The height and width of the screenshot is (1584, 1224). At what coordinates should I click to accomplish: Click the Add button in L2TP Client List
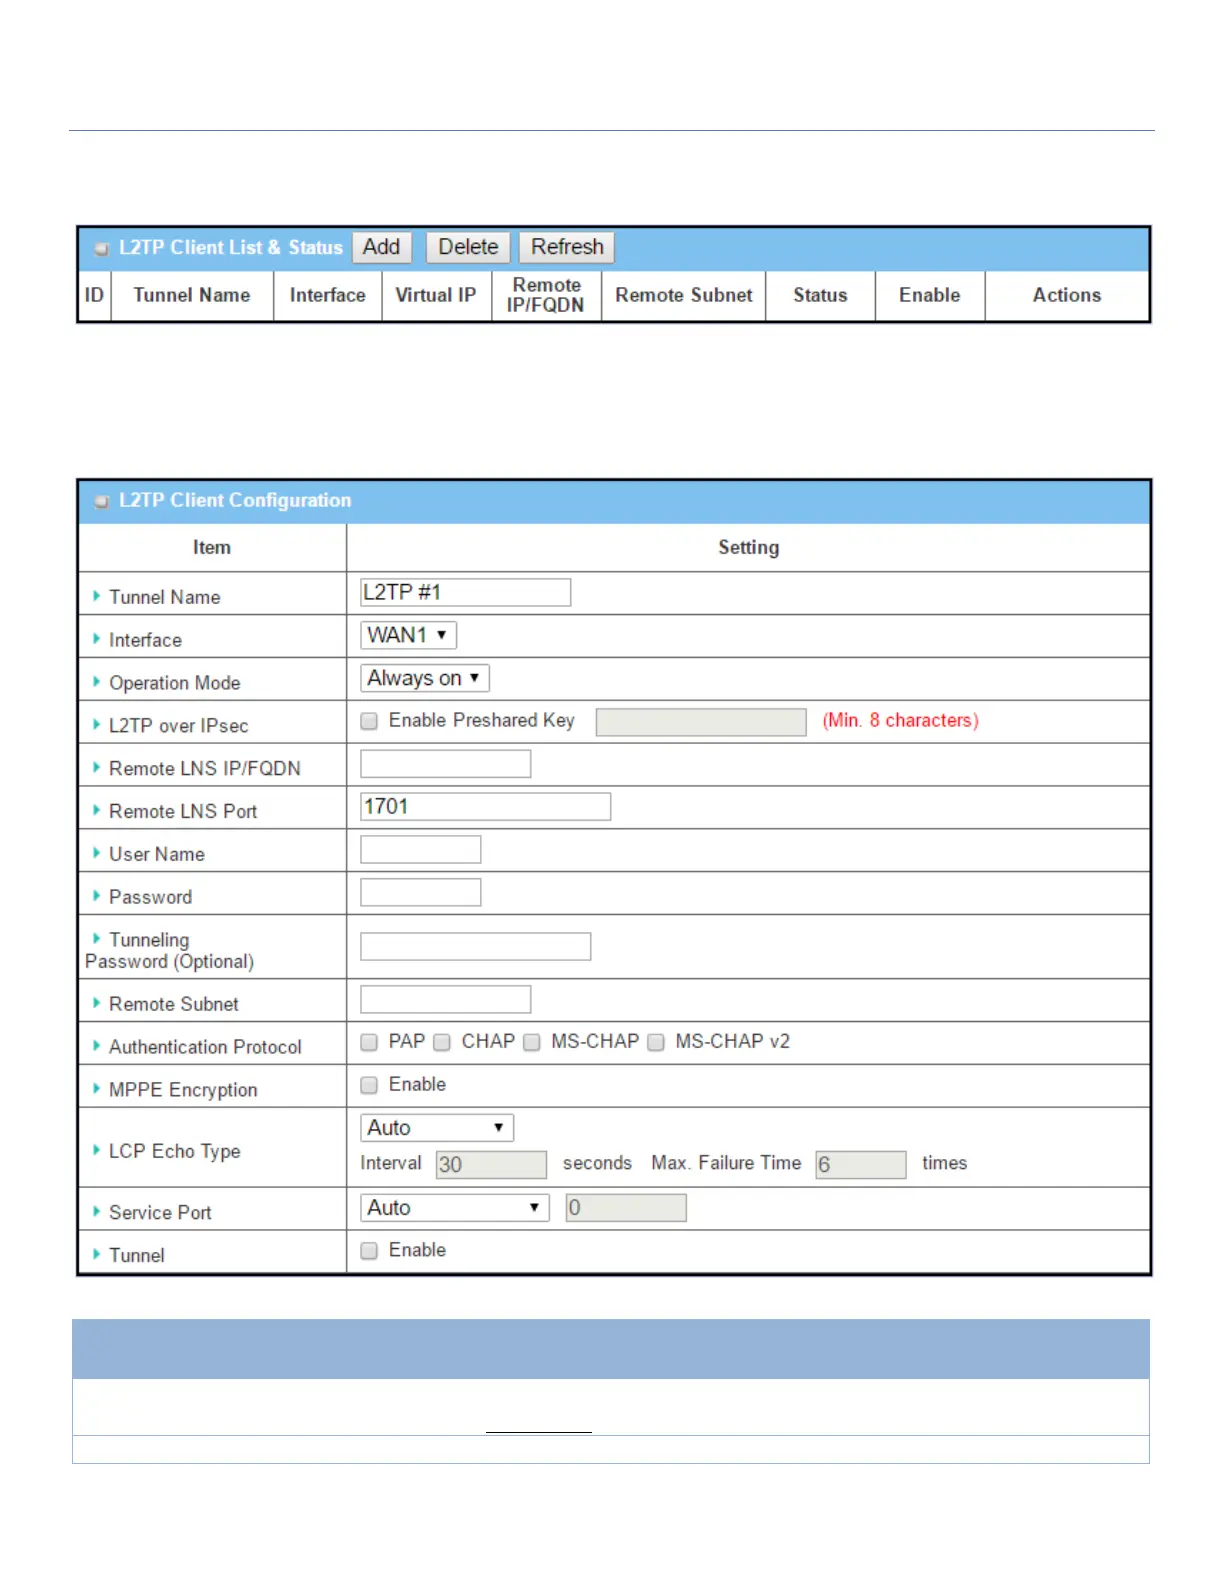tap(381, 247)
